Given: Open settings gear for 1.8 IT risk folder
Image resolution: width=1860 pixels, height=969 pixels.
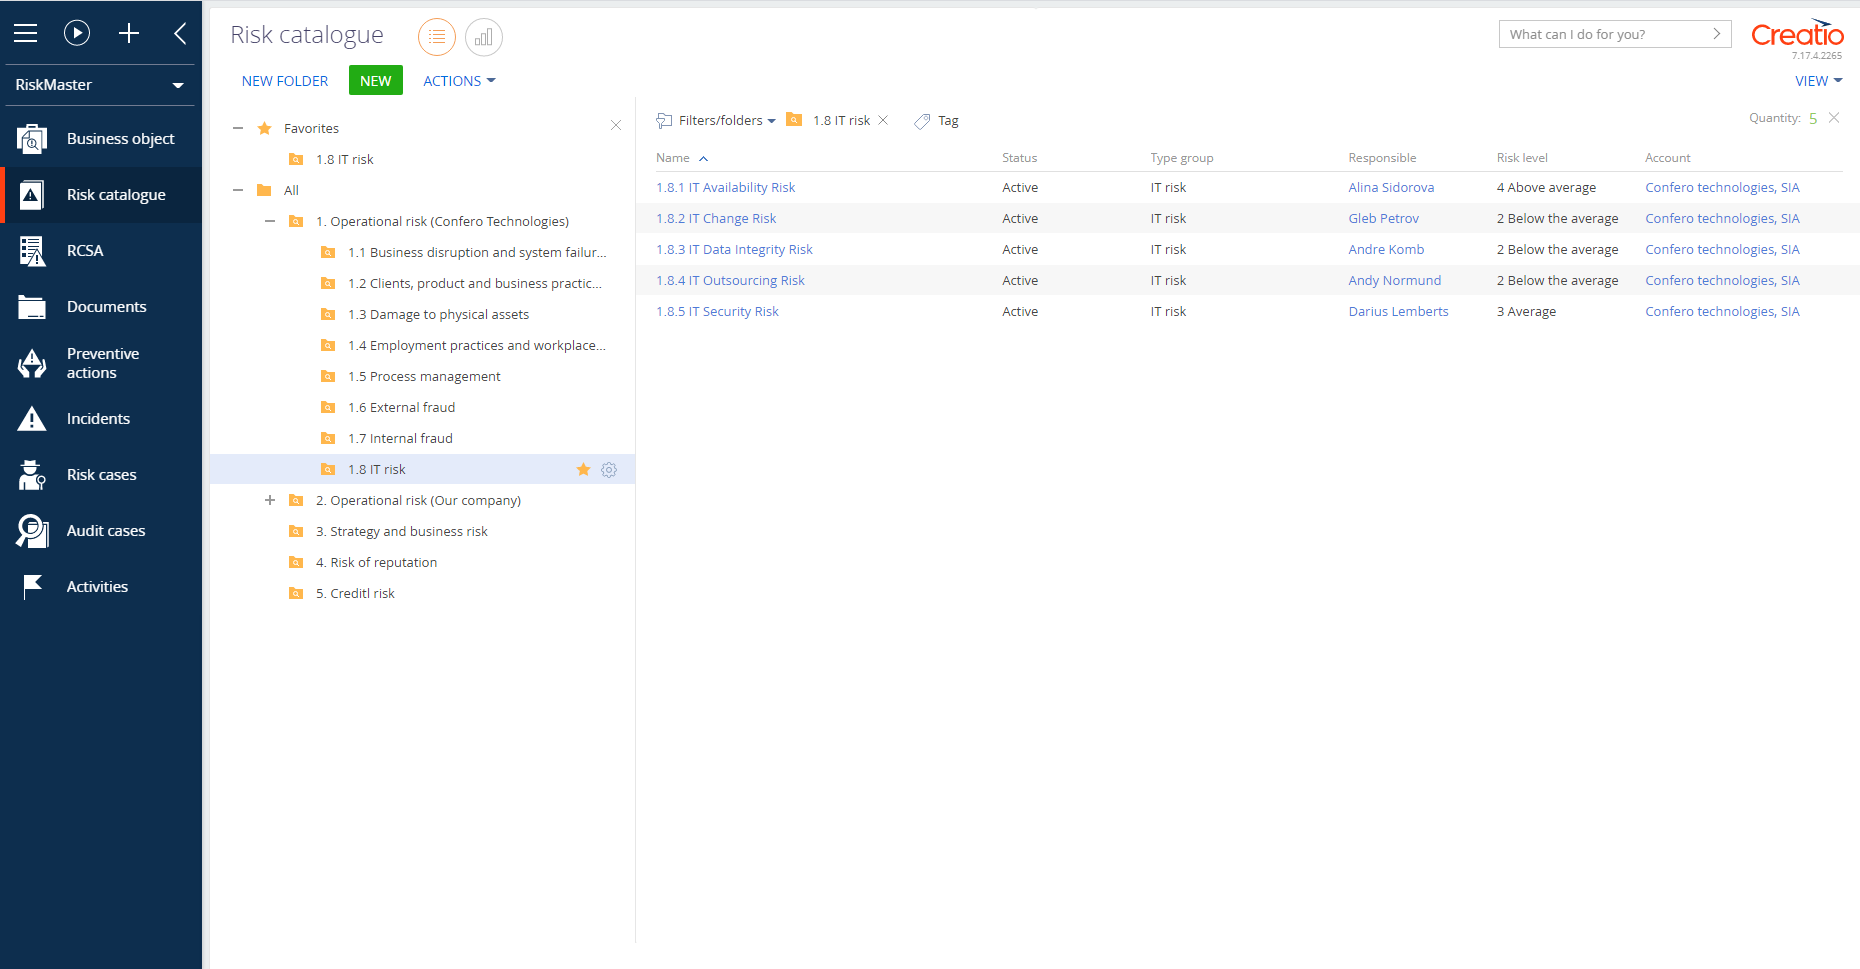Looking at the screenshot, I should 609,470.
